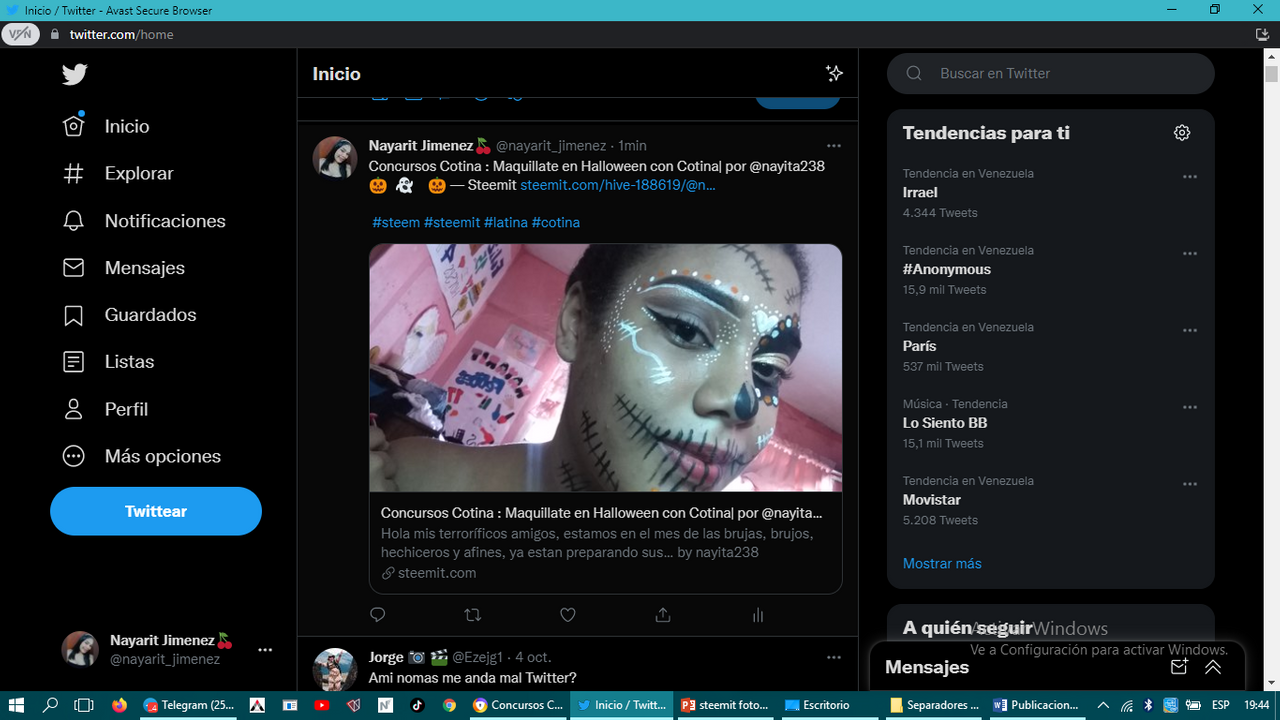
Task: Open options for the #Anonymous trend
Action: tap(1190, 254)
